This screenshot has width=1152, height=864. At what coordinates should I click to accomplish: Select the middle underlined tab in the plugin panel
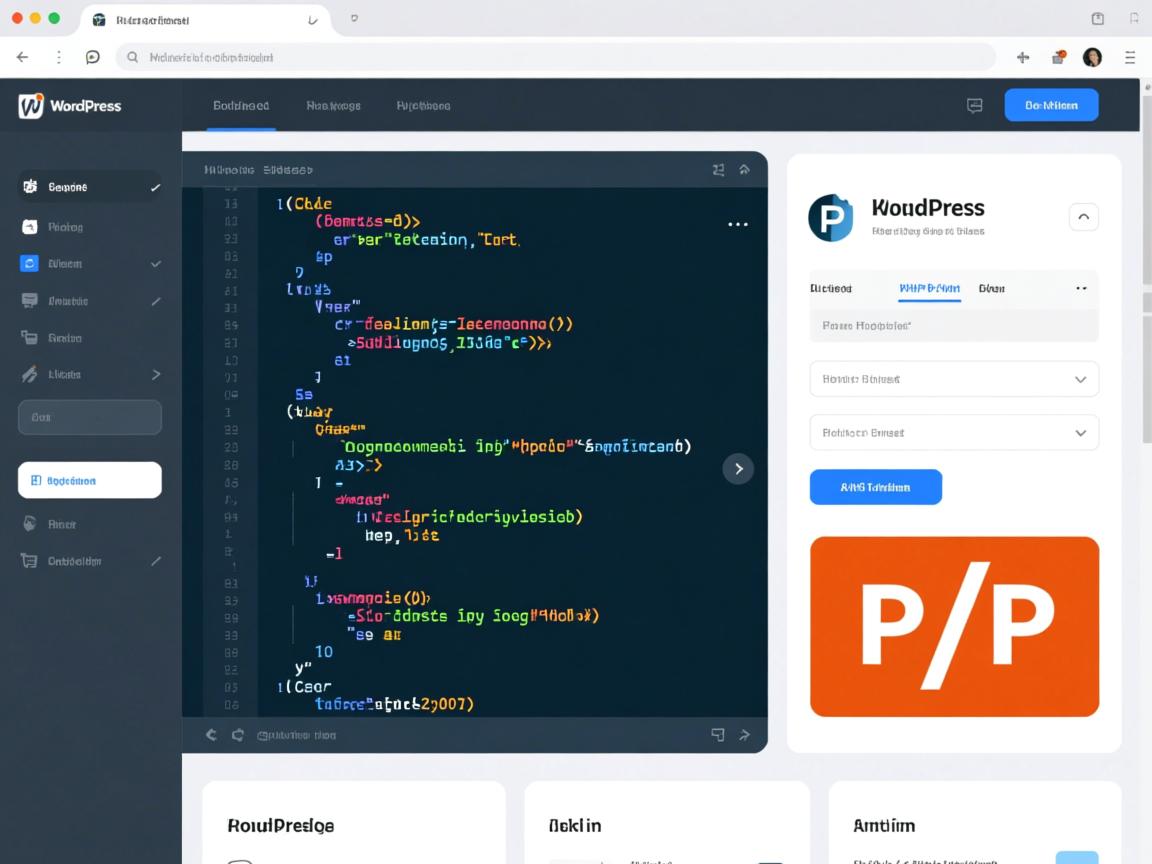click(x=928, y=288)
